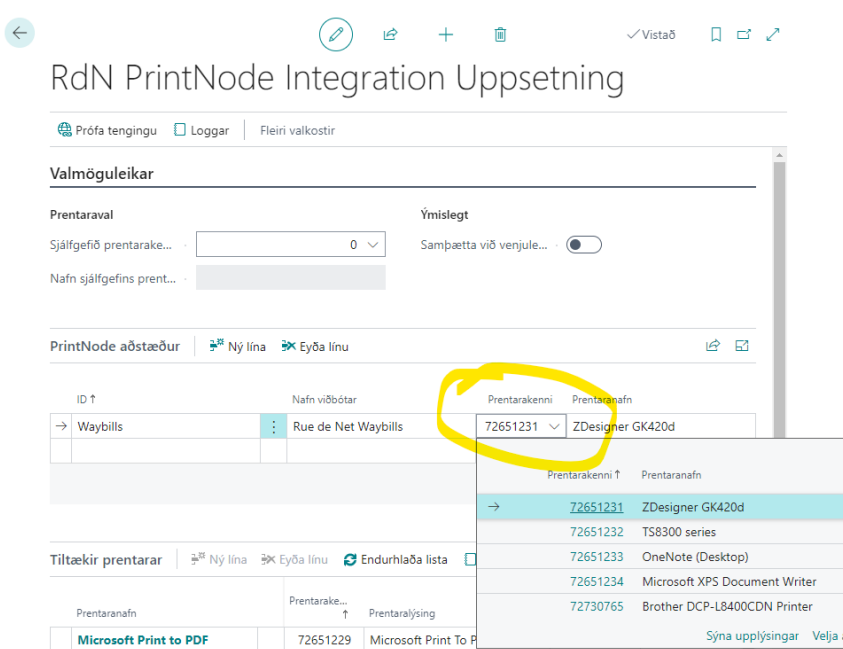Open page in new window icon
The width and height of the screenshot is (843, 649).
click(x=744, y=35)
